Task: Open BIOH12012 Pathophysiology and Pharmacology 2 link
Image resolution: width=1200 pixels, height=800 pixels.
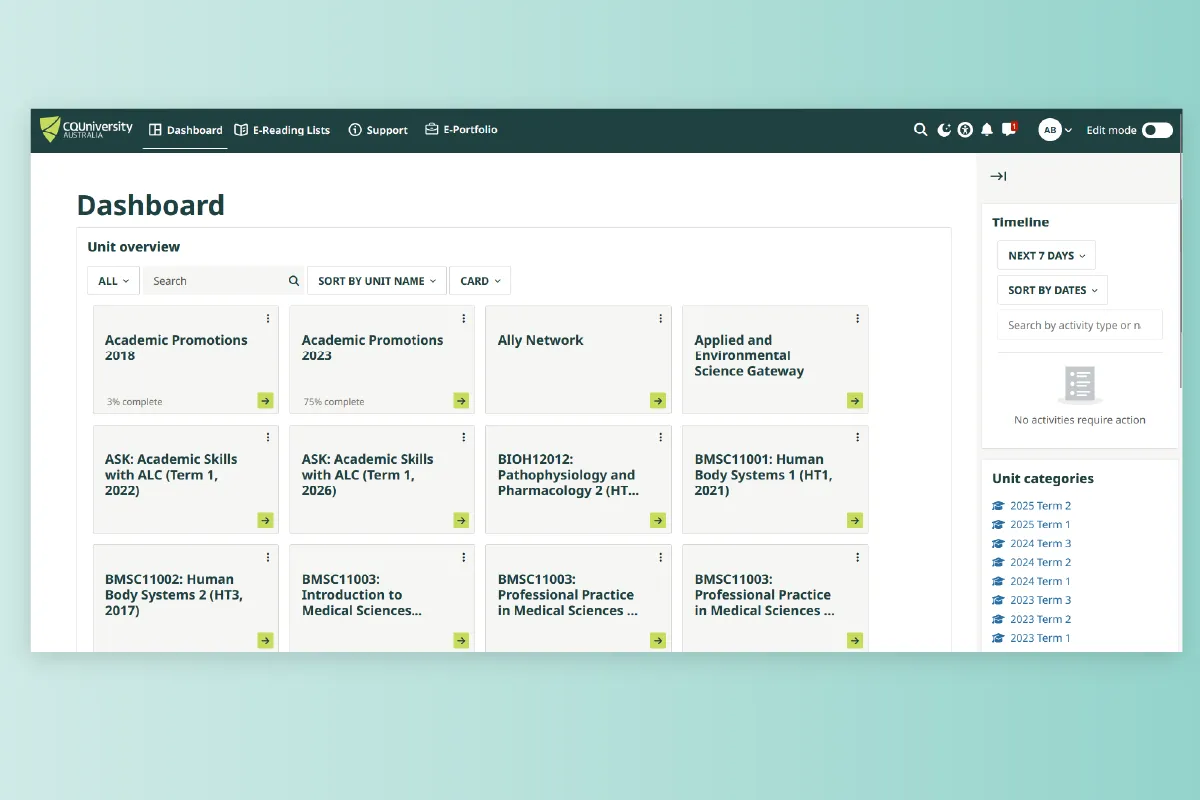Action: pos(568,475)
